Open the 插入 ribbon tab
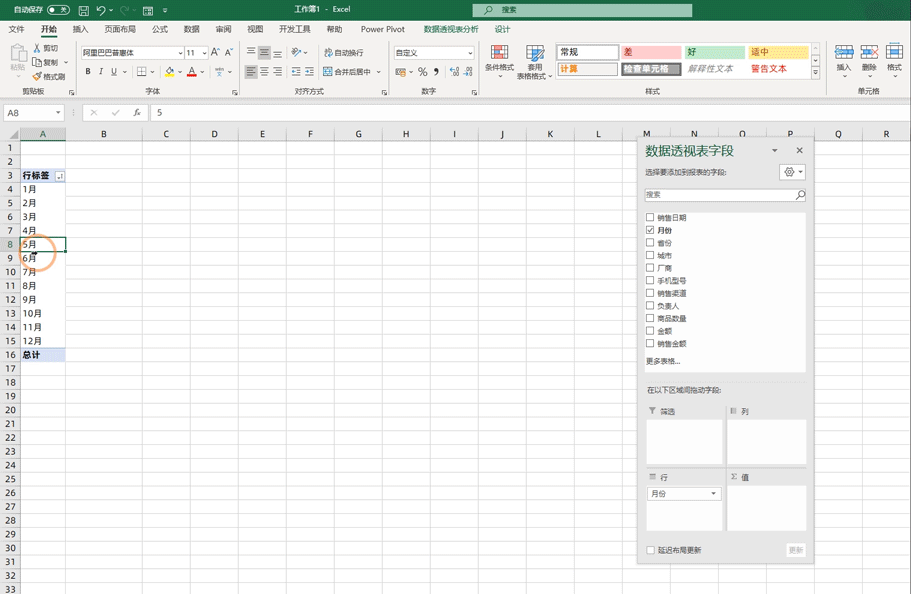The height and width of the screenshot is (594, 911). (x=80, y=30)
